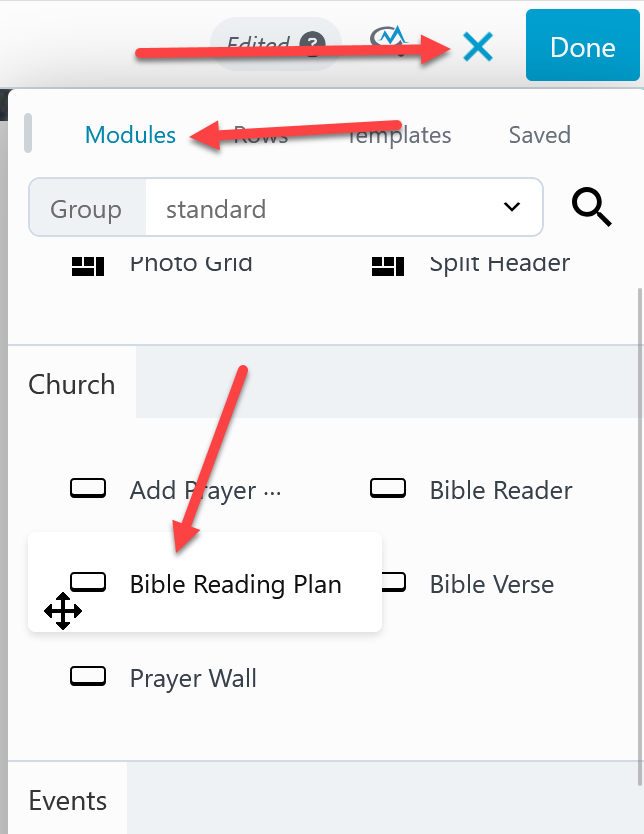Click the Add Prayer module icon
This screenshot has height=834, width=644.
(x=88, y=489)
